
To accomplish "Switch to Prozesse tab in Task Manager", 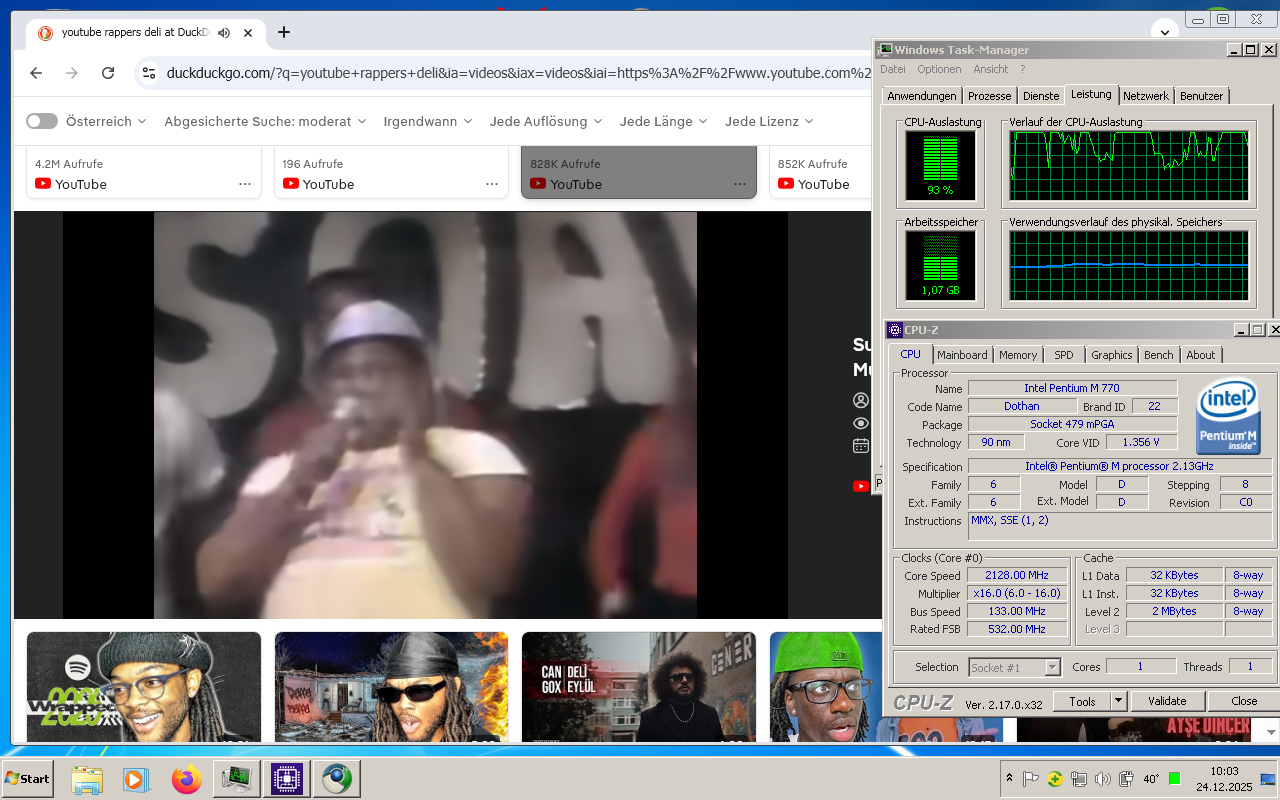I will click(x=989, y=96).
